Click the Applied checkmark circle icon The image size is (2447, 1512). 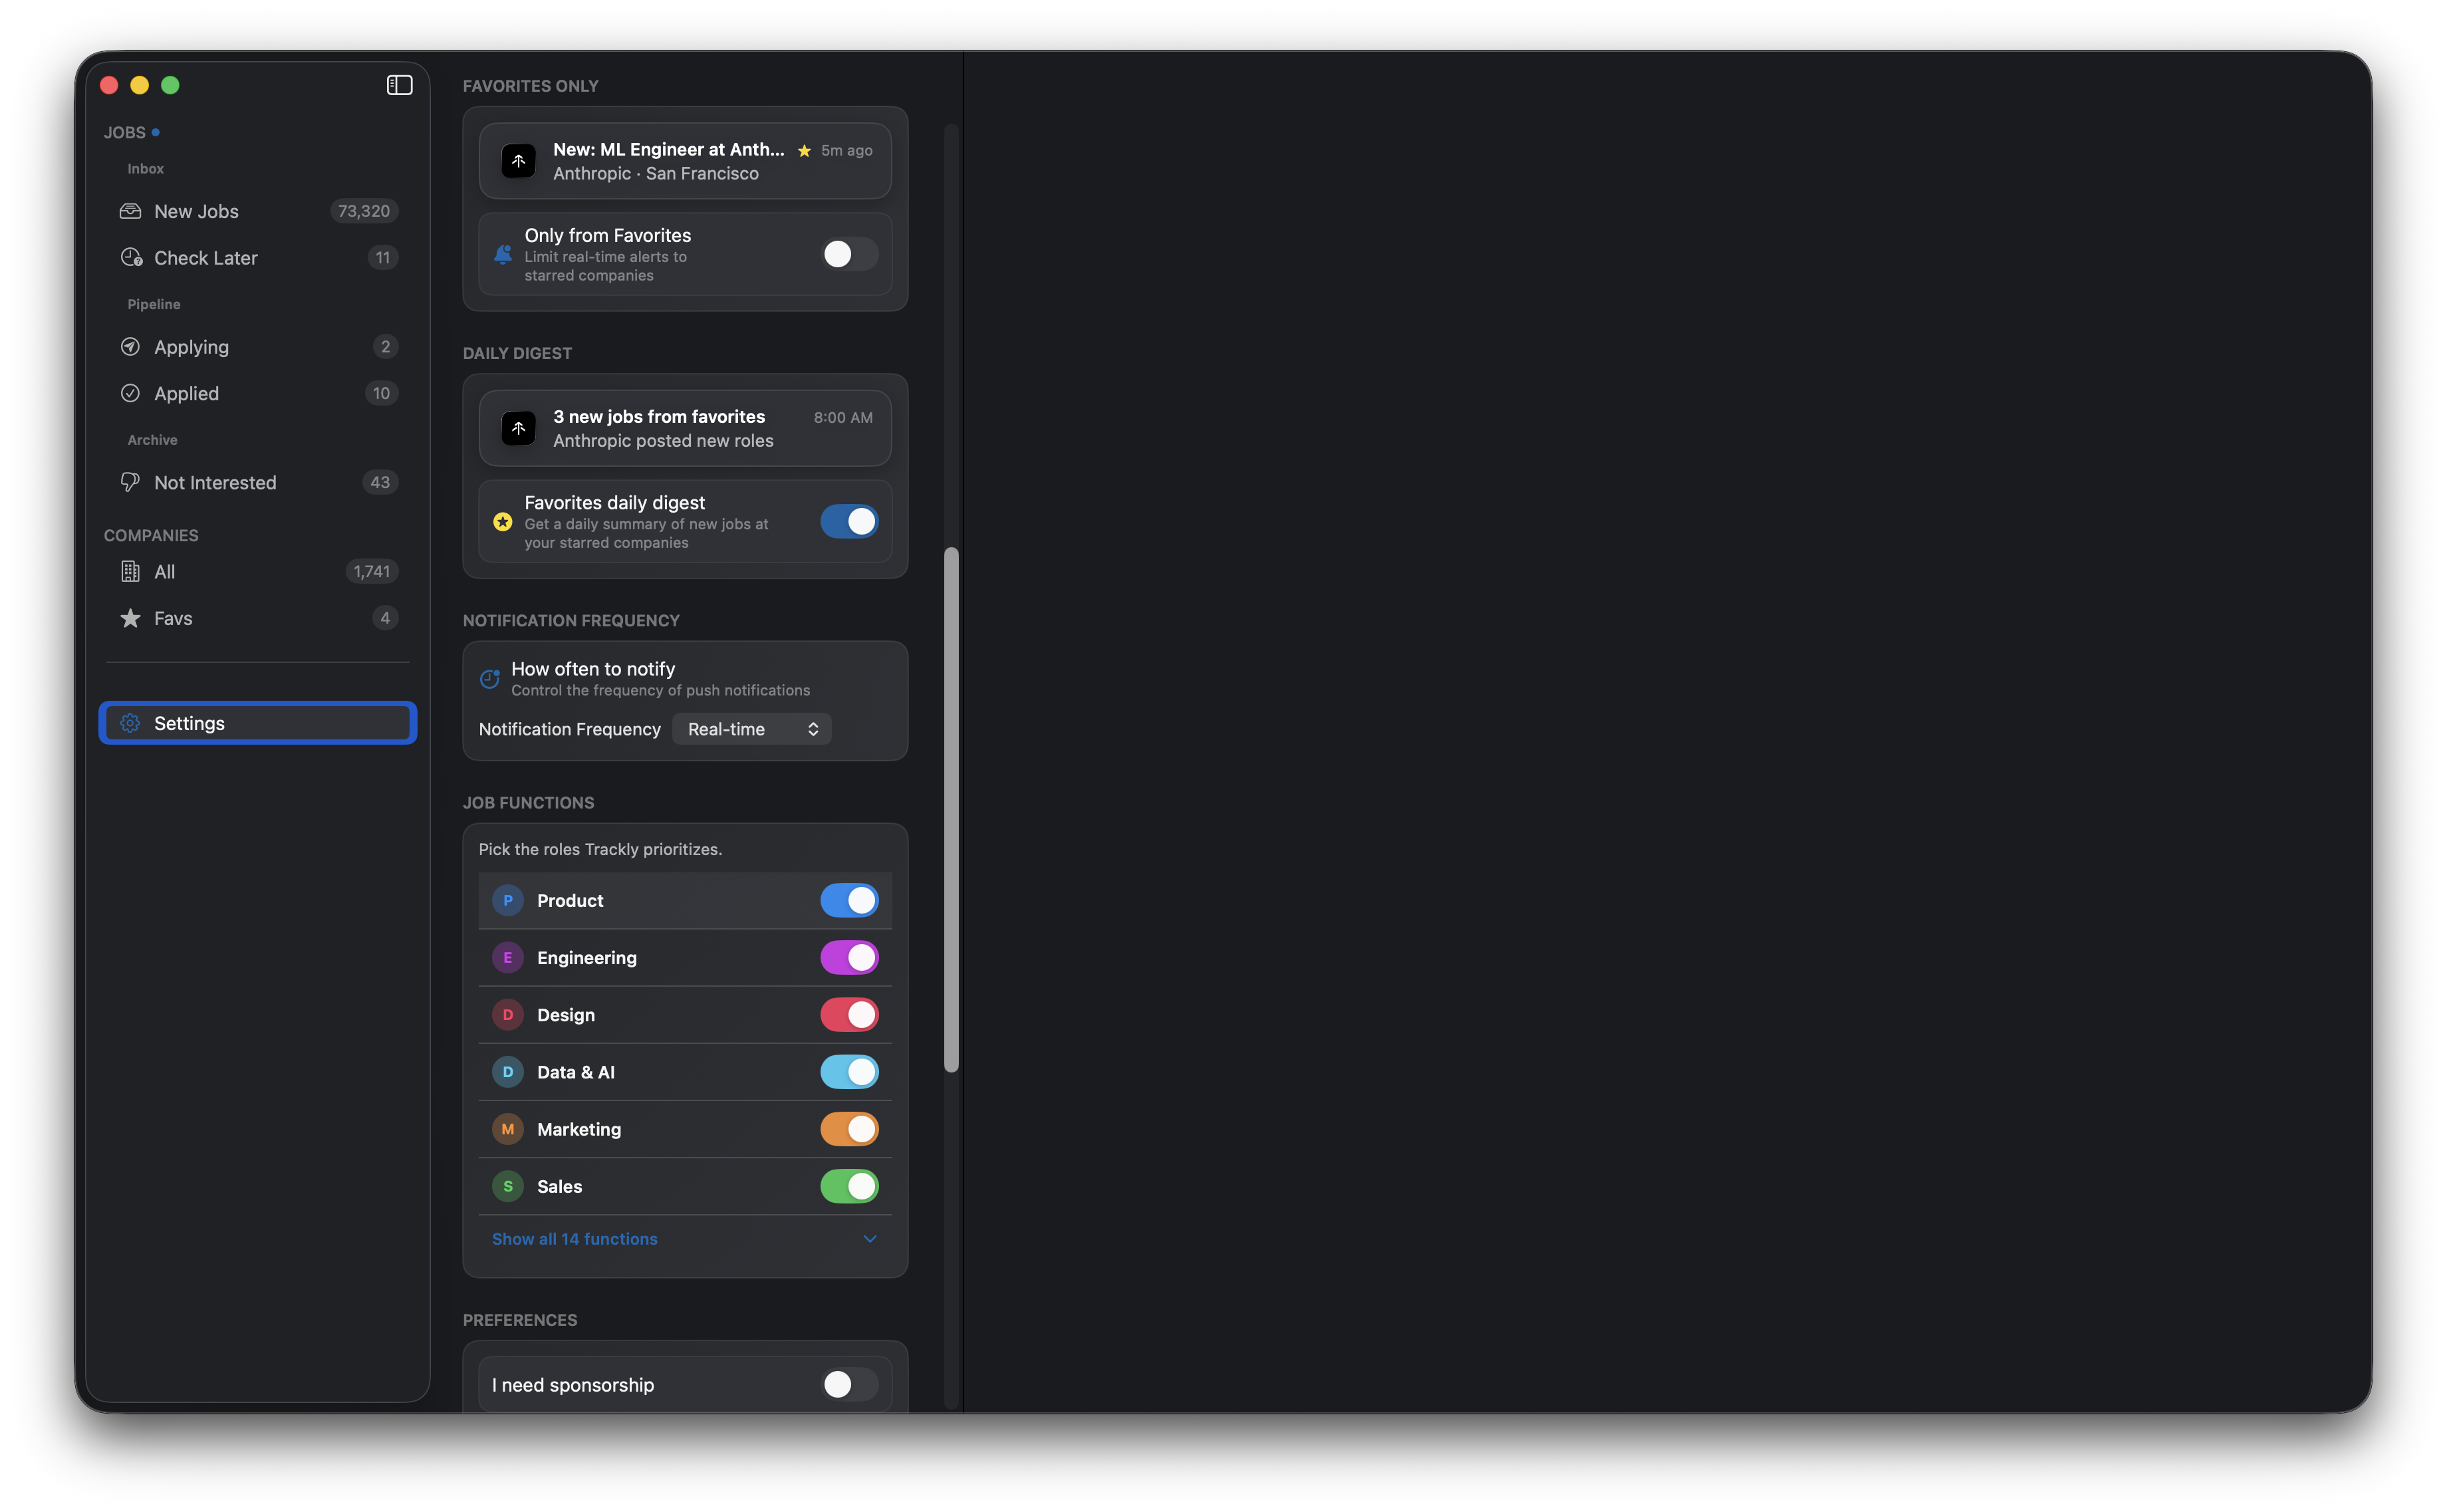pos(130,393)
